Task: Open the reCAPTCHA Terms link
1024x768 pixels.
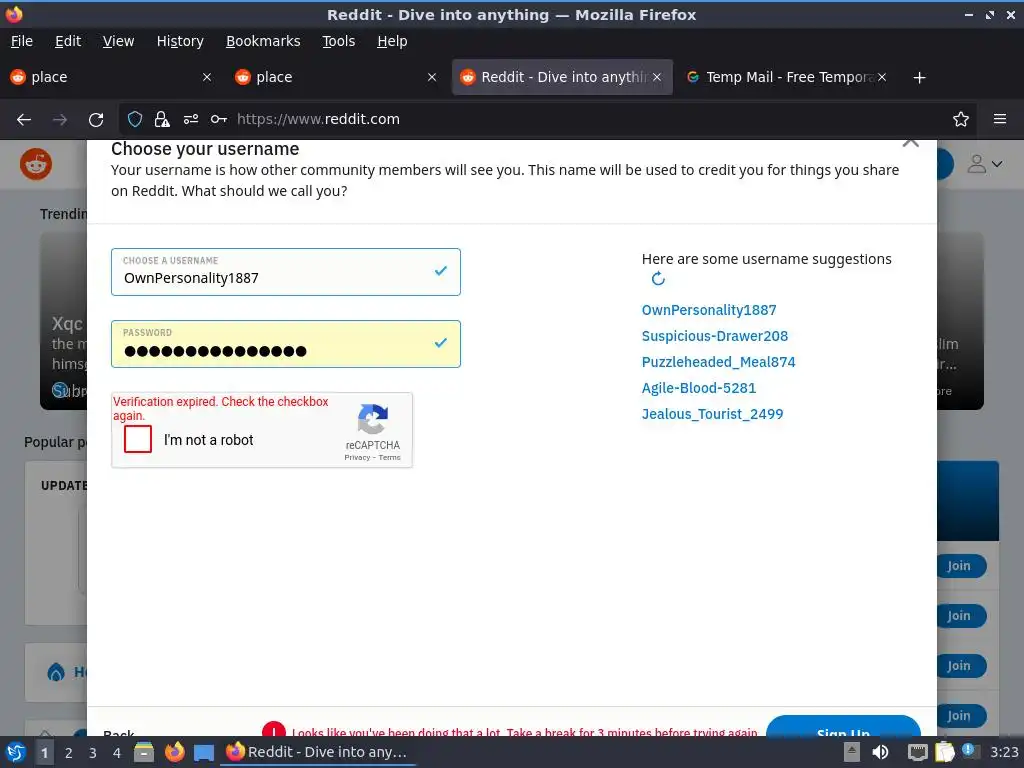Action: tap(389, 458)
